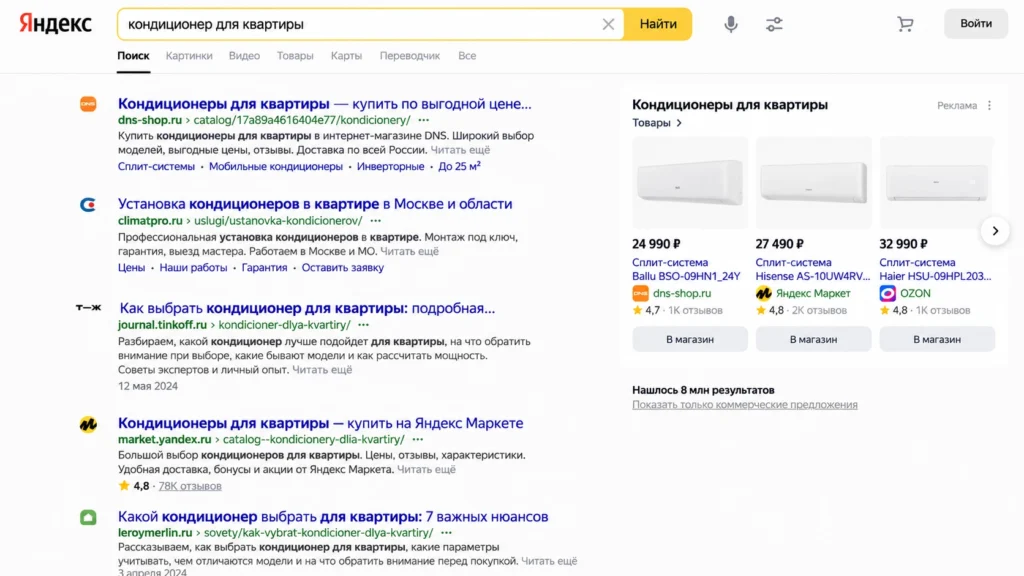This screenshot has width=1024, height=576.
Task: Clear the search query with X icon
Action: (x=608, y=24)
